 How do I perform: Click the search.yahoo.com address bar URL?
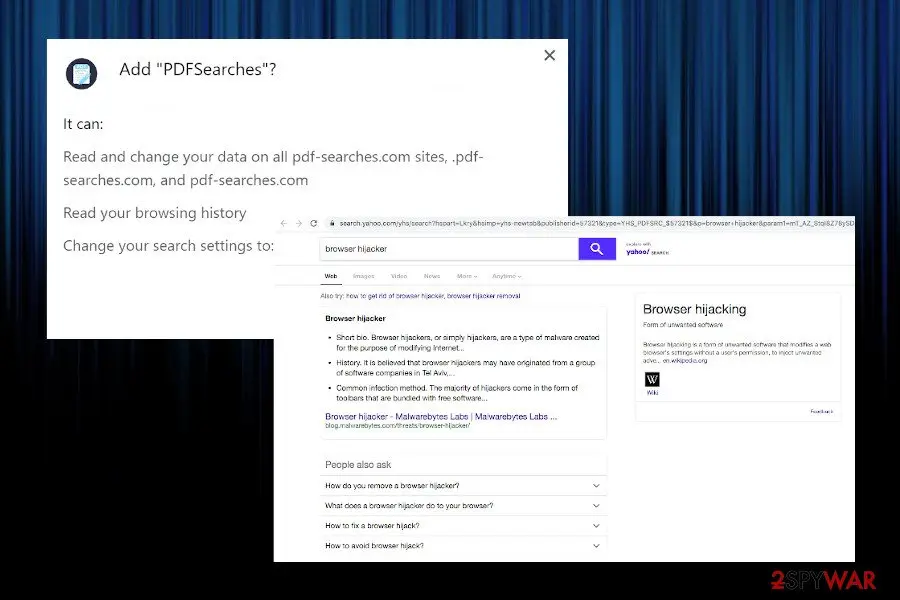(x=596, y=223)
